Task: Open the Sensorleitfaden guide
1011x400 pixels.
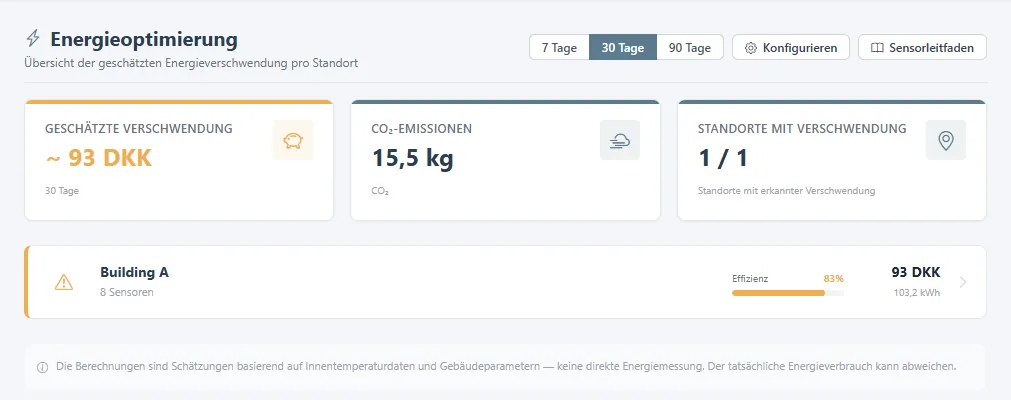Action: pyautogui.click(x=922, y=48)
